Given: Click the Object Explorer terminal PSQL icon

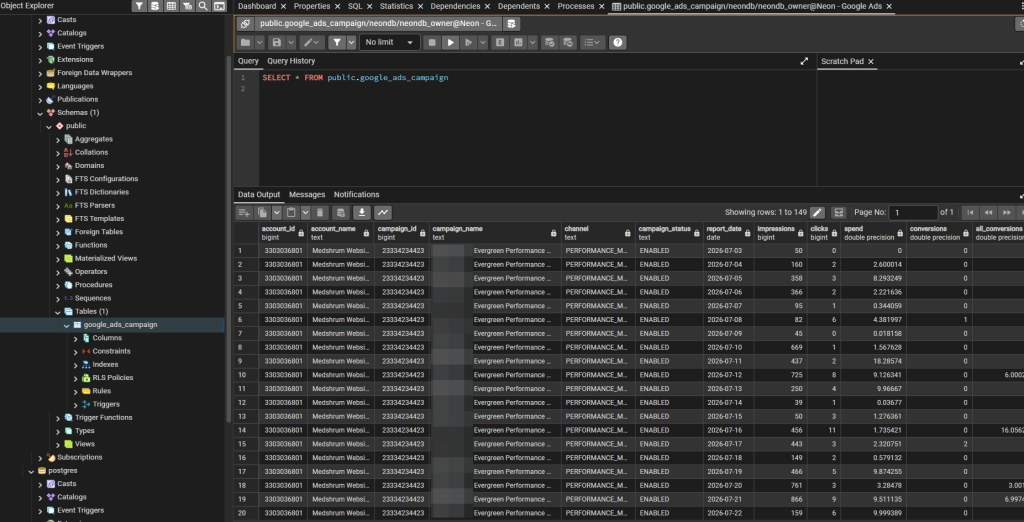Looking at the screenshot, I should click(x=219, y=6).
